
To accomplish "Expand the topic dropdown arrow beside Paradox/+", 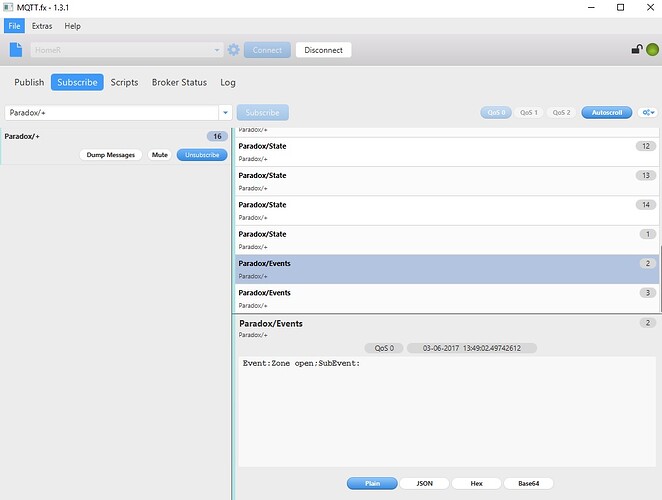I will (225, 113).
